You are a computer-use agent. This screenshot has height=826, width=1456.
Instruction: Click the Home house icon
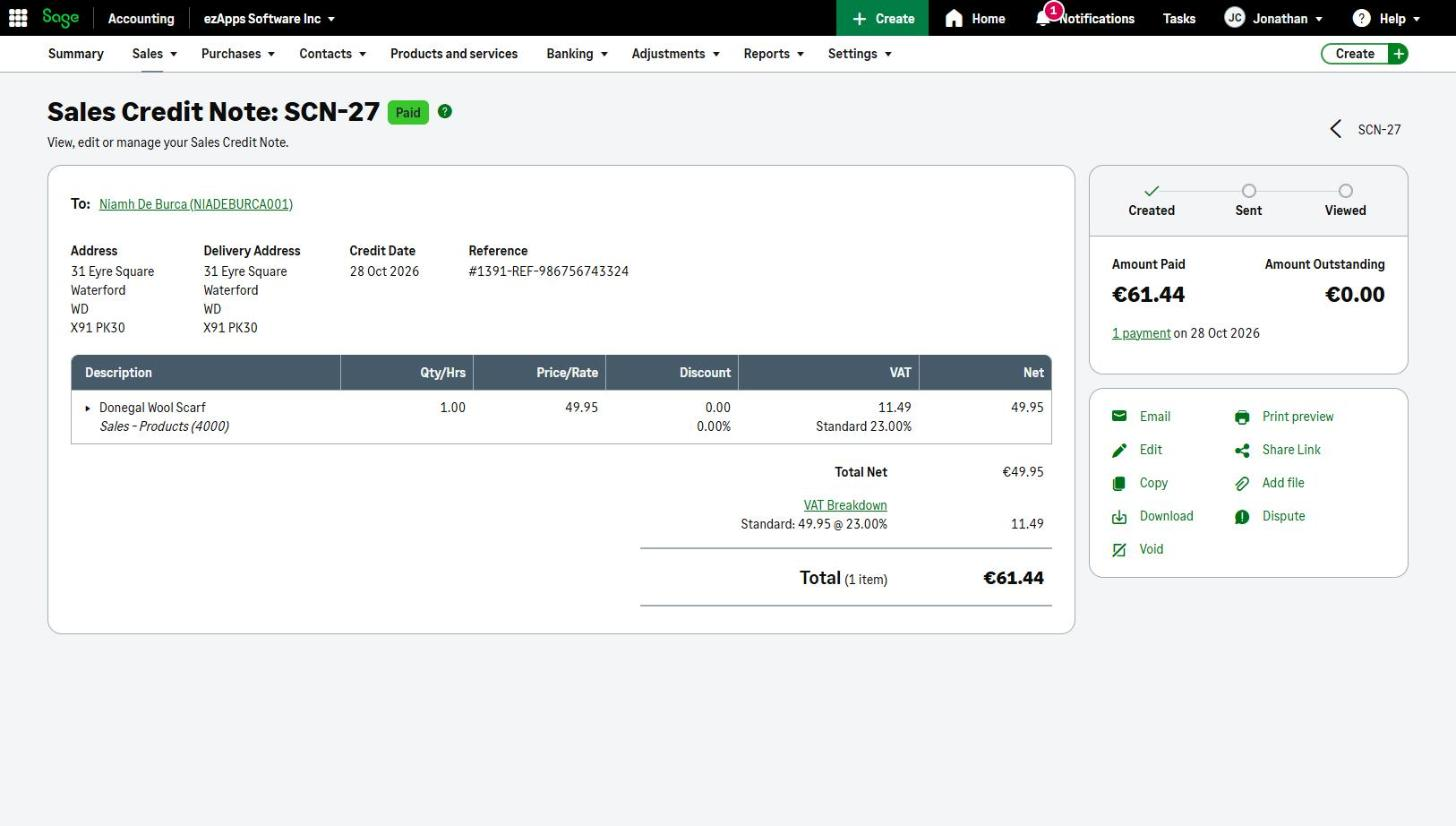[x=954, y=18]
